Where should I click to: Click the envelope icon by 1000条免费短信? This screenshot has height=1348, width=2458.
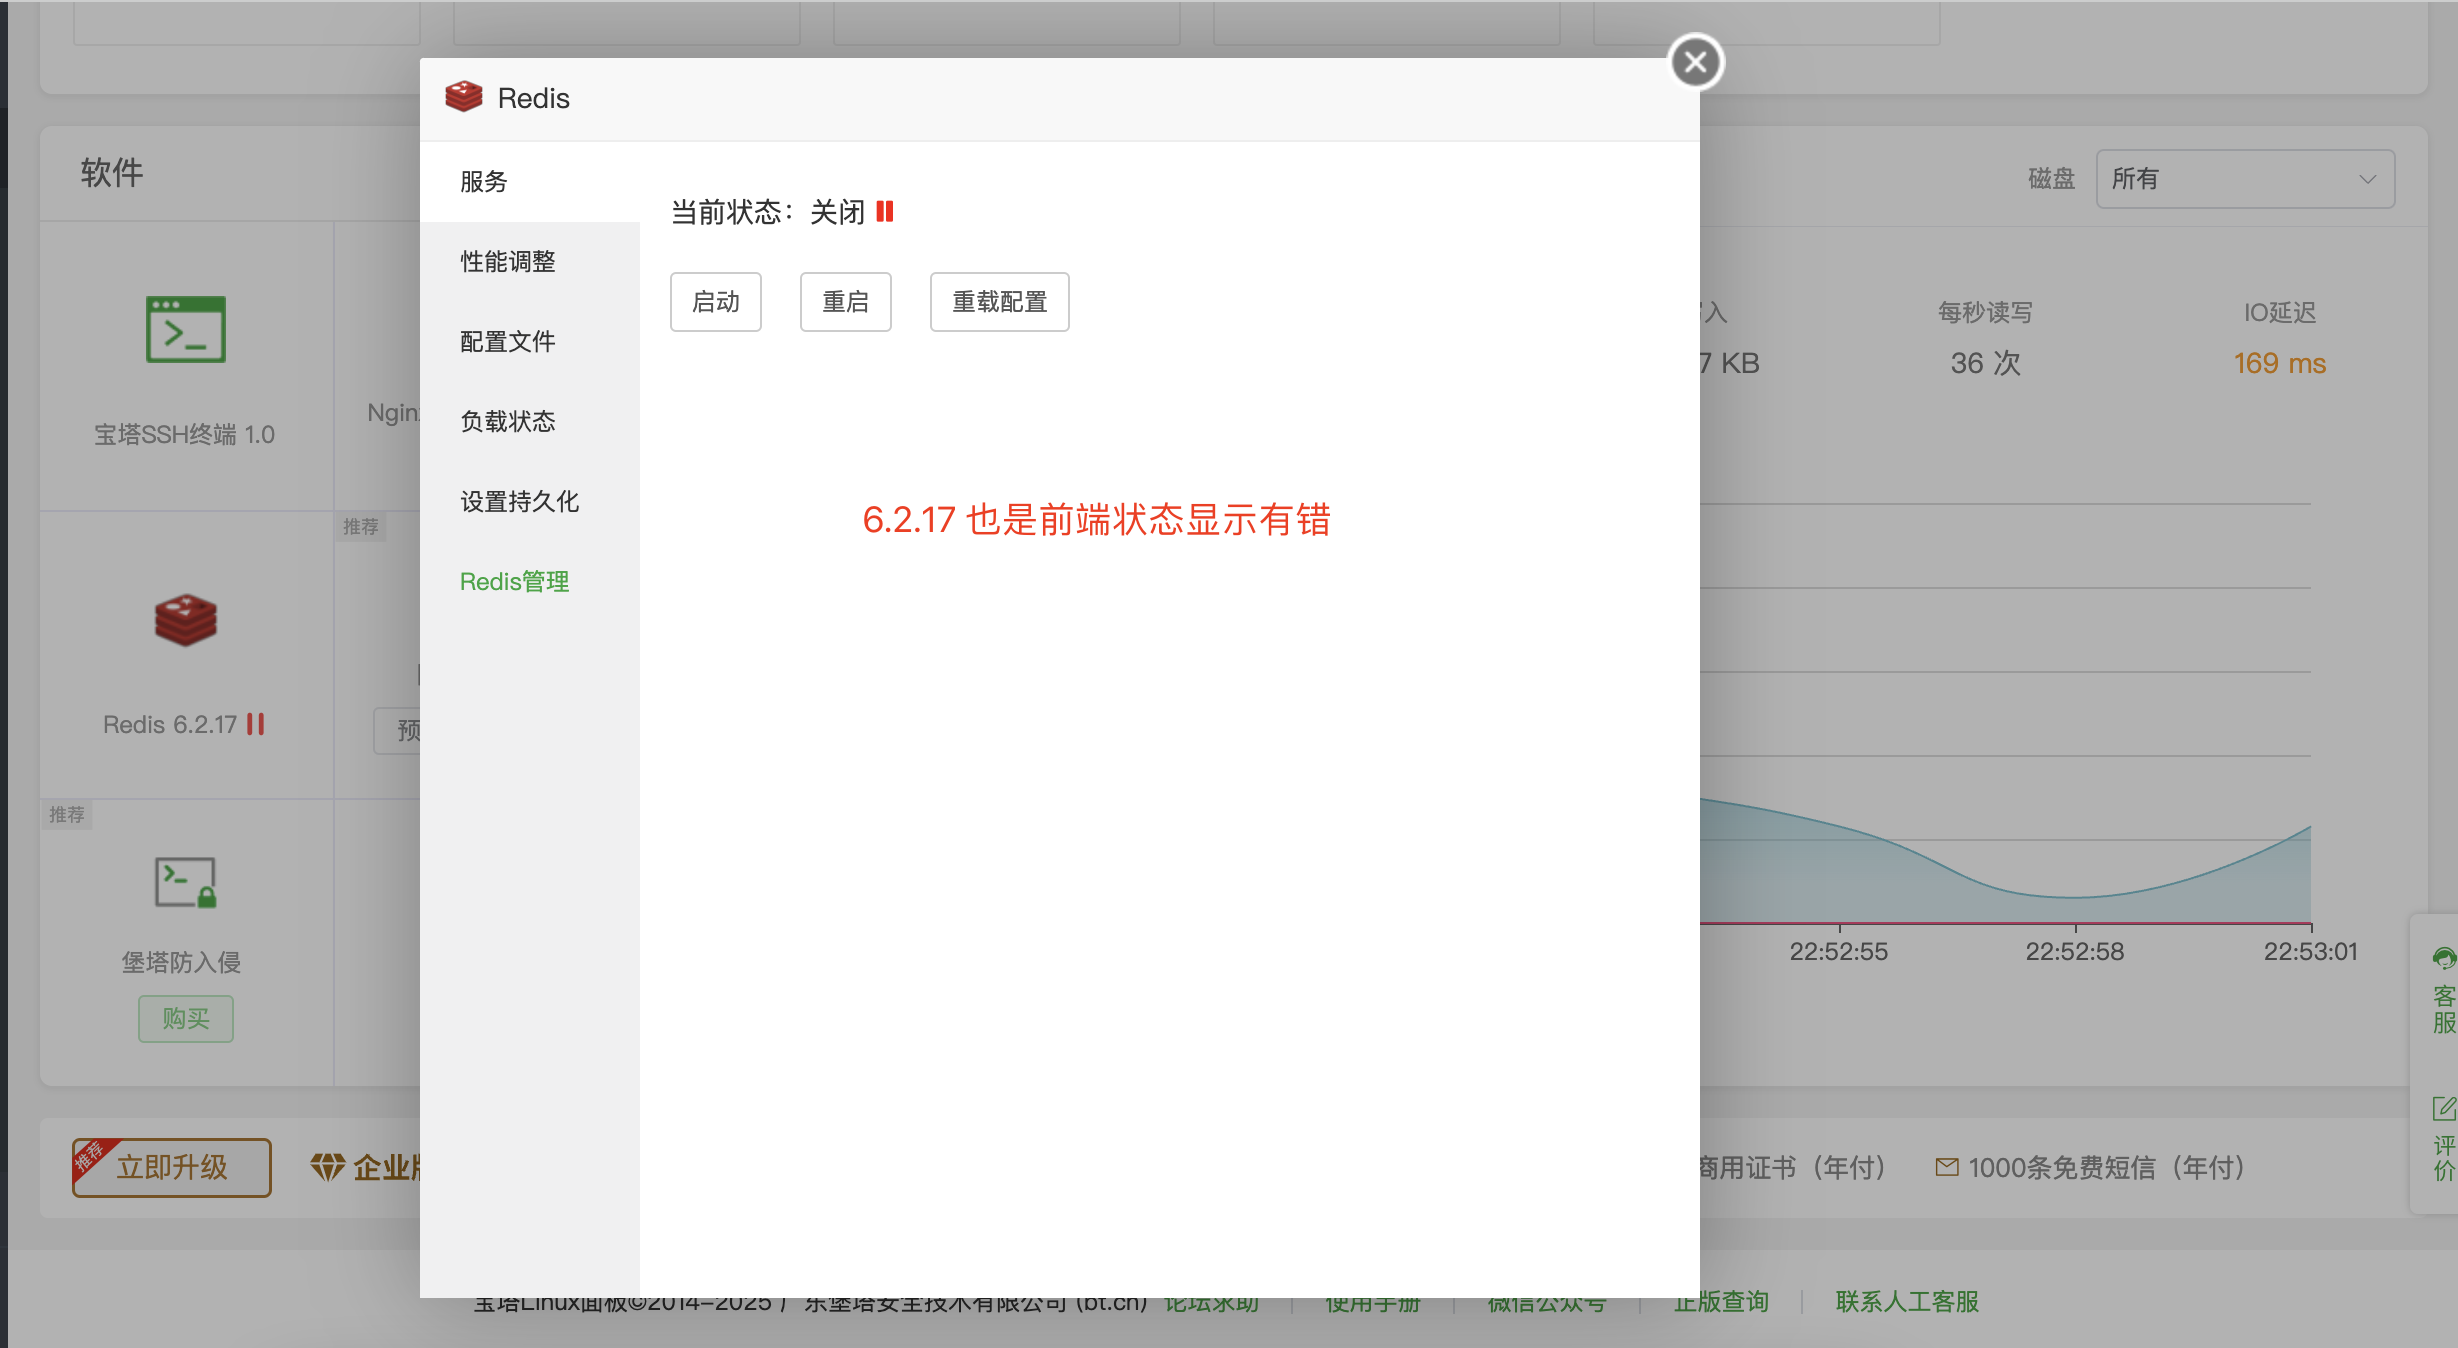coord(1946,1167)
